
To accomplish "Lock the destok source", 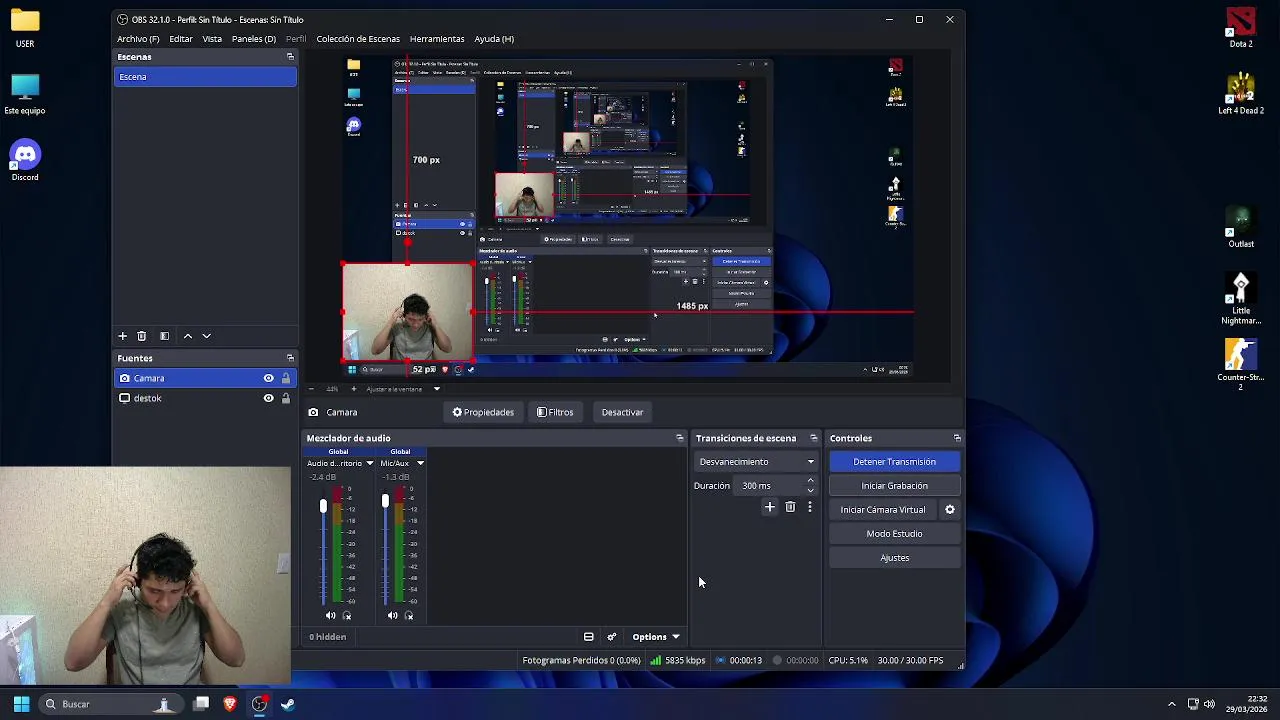I will [286, 398].
